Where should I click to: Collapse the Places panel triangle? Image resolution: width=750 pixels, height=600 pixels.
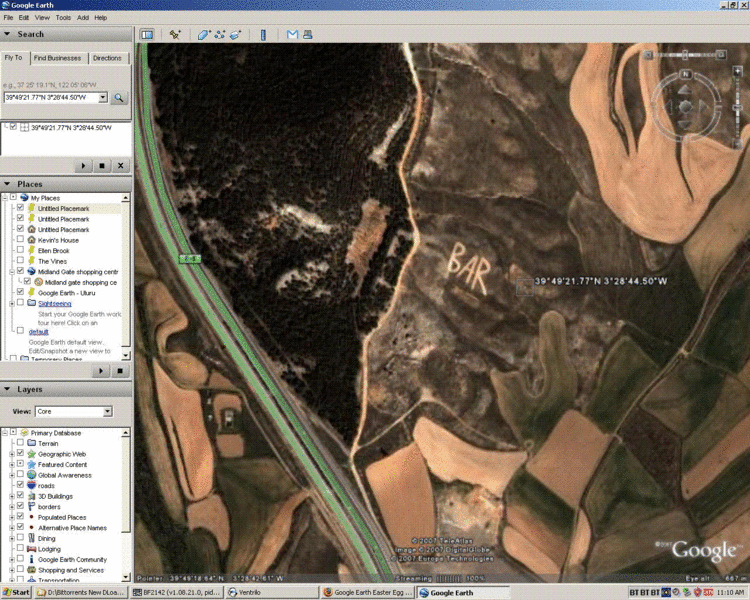click(x=7, y=184)
